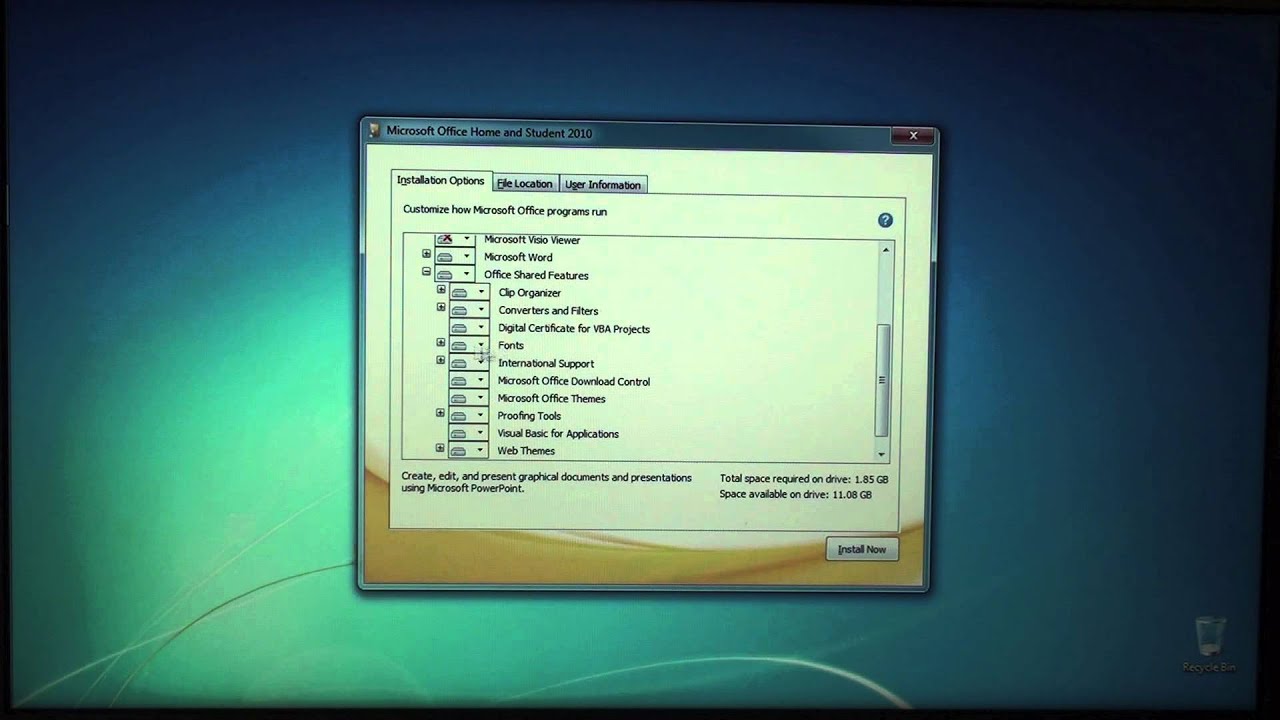Click the feature list scrollbar thumb
1280x720 pixels.
[882, 380]
